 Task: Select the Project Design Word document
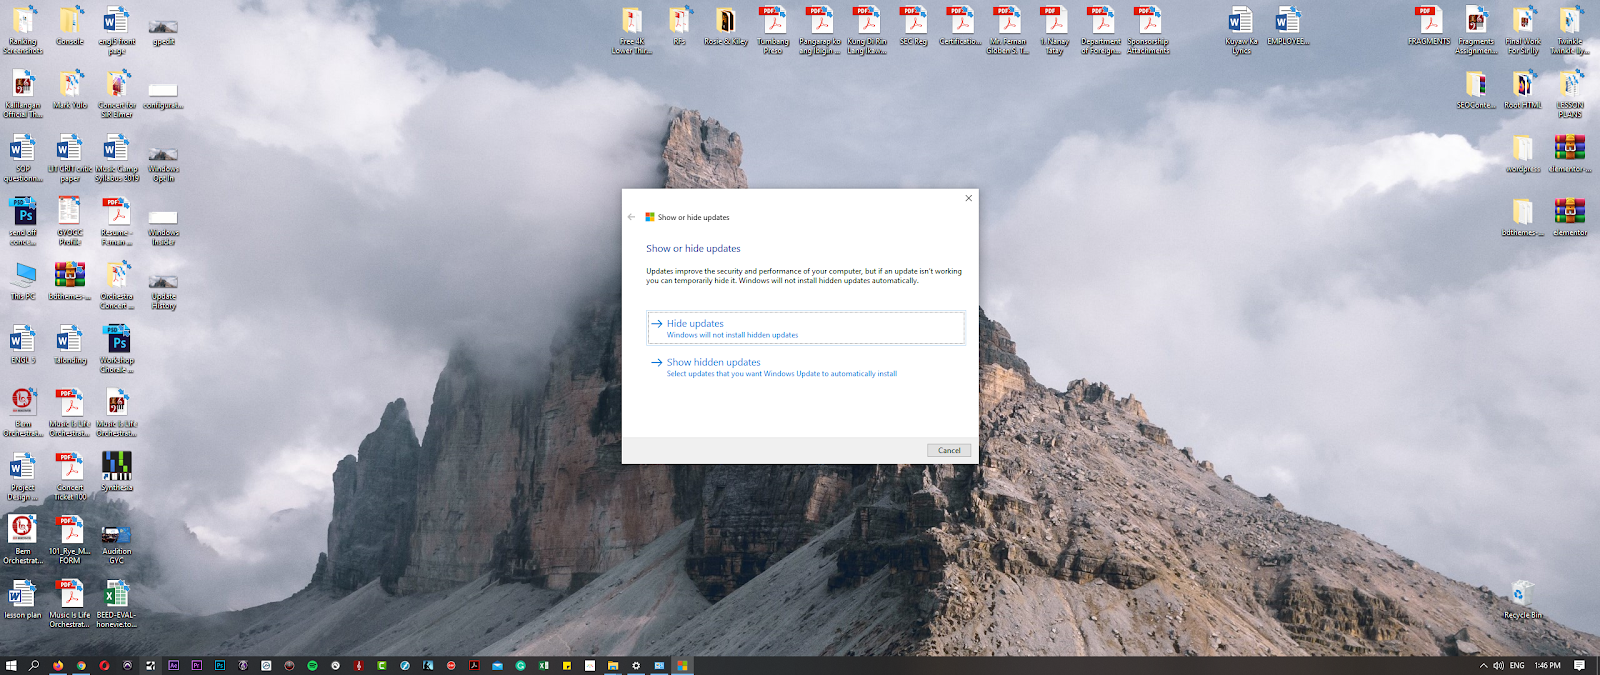click(x=23, y=477)
